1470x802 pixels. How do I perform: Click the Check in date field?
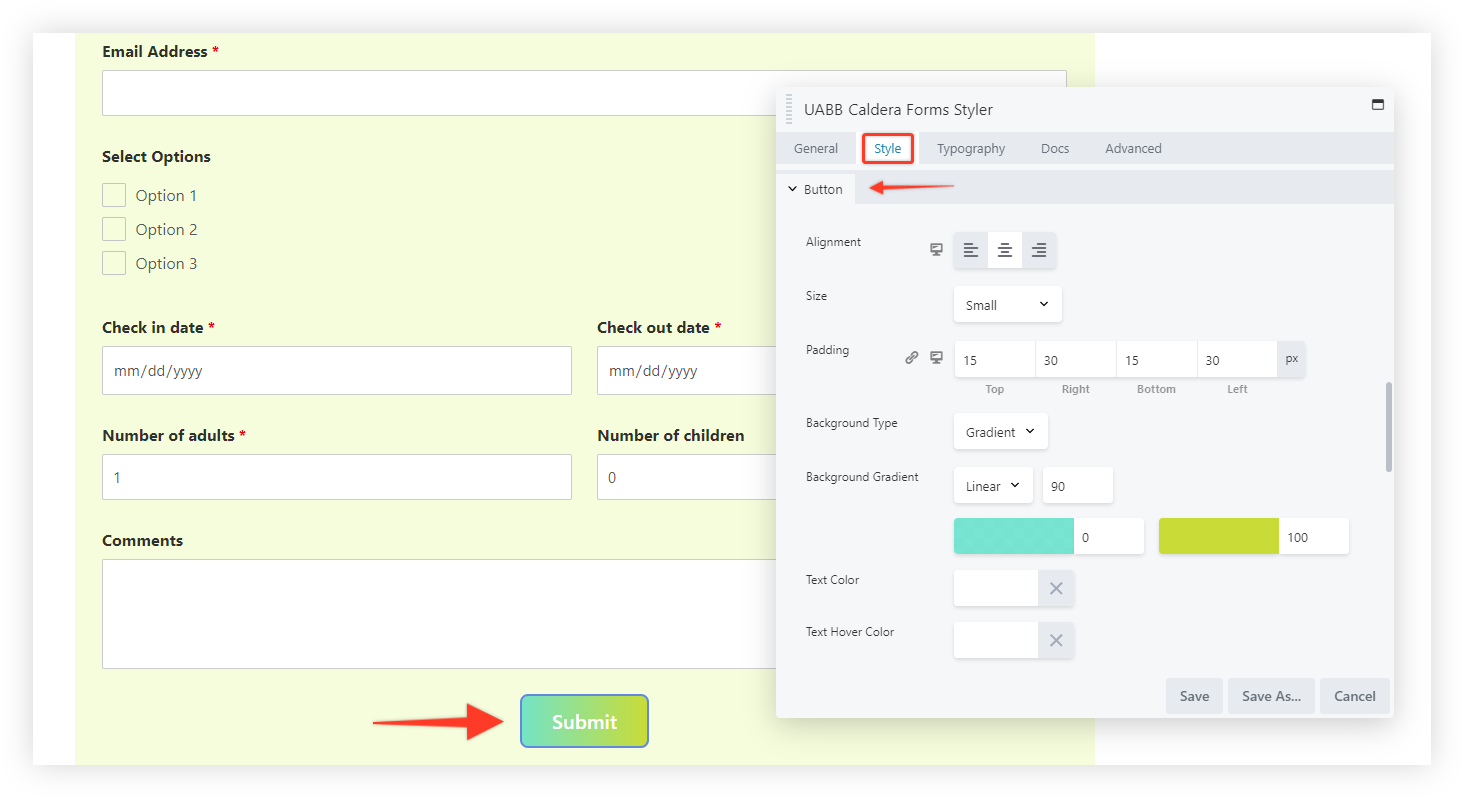pyautogui.click(x=336, y=371)
